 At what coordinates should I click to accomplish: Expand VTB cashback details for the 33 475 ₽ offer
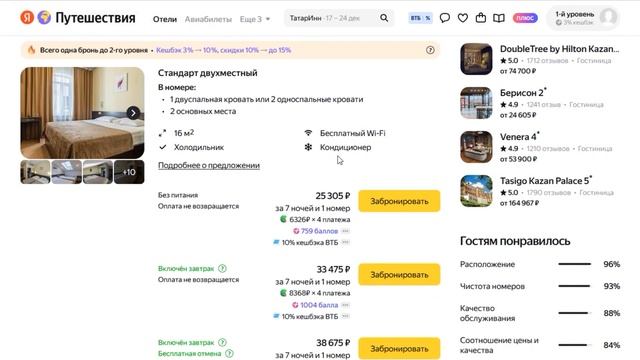(345, 316)
